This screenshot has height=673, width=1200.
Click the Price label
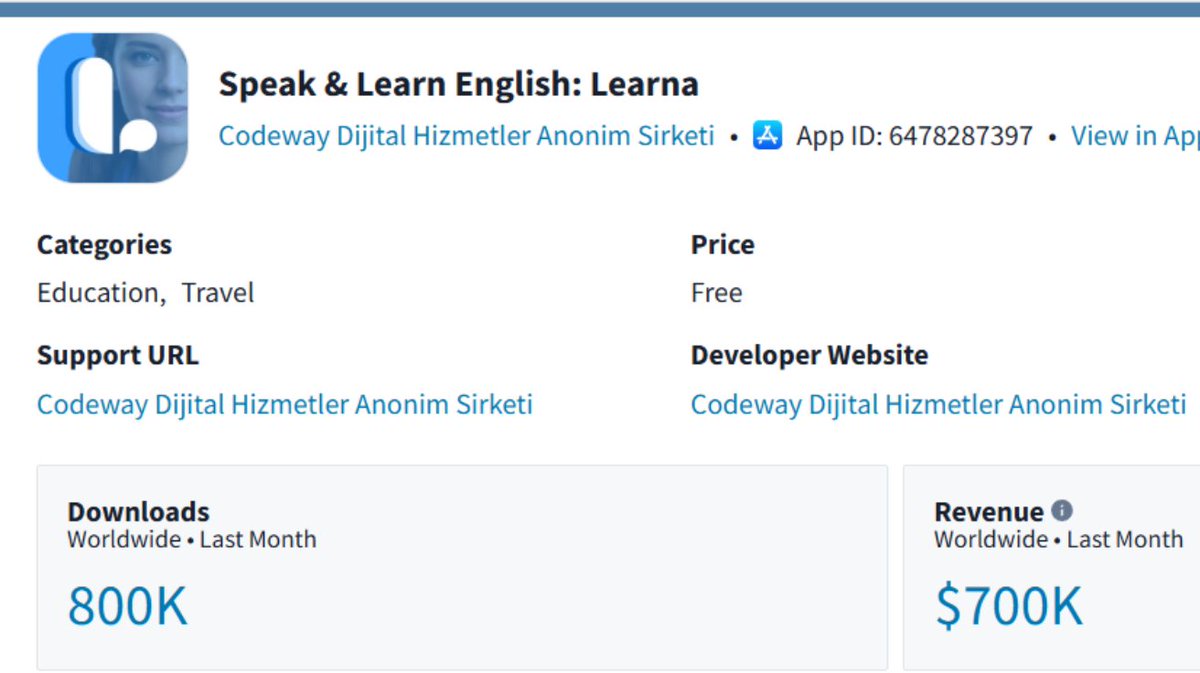tap(723, 245)
